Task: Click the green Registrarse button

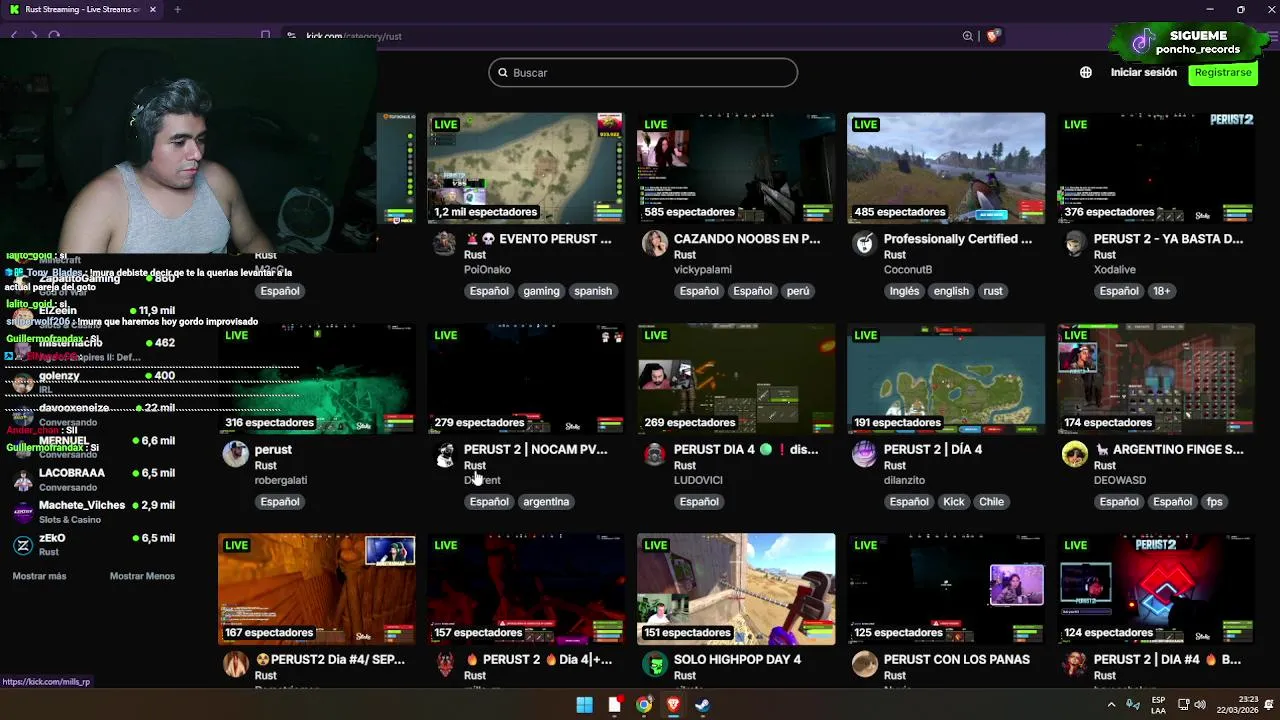Action: [1223, 72]
